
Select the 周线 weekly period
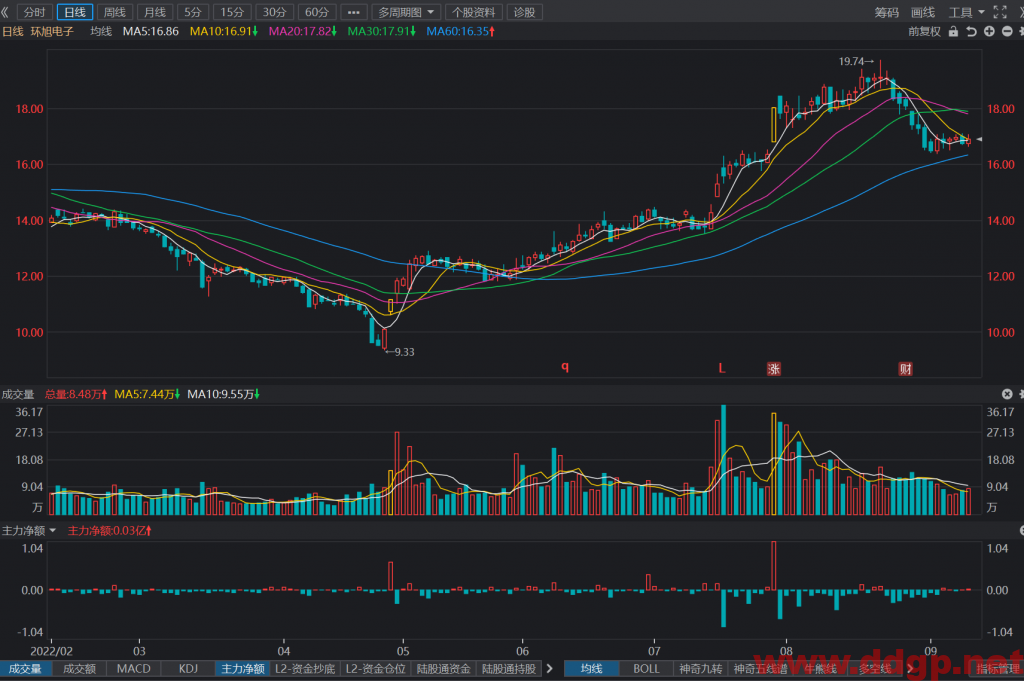(115, 12)
